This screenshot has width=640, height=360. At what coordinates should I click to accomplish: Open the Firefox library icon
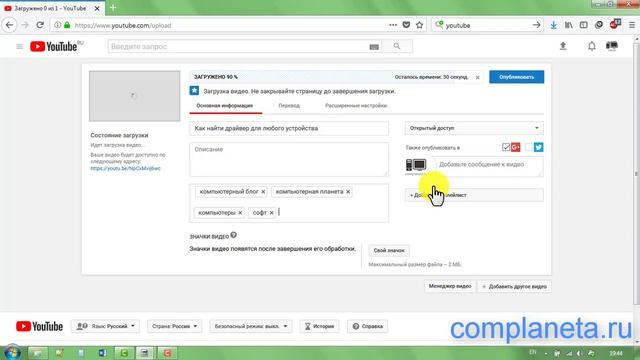(569, 25)
